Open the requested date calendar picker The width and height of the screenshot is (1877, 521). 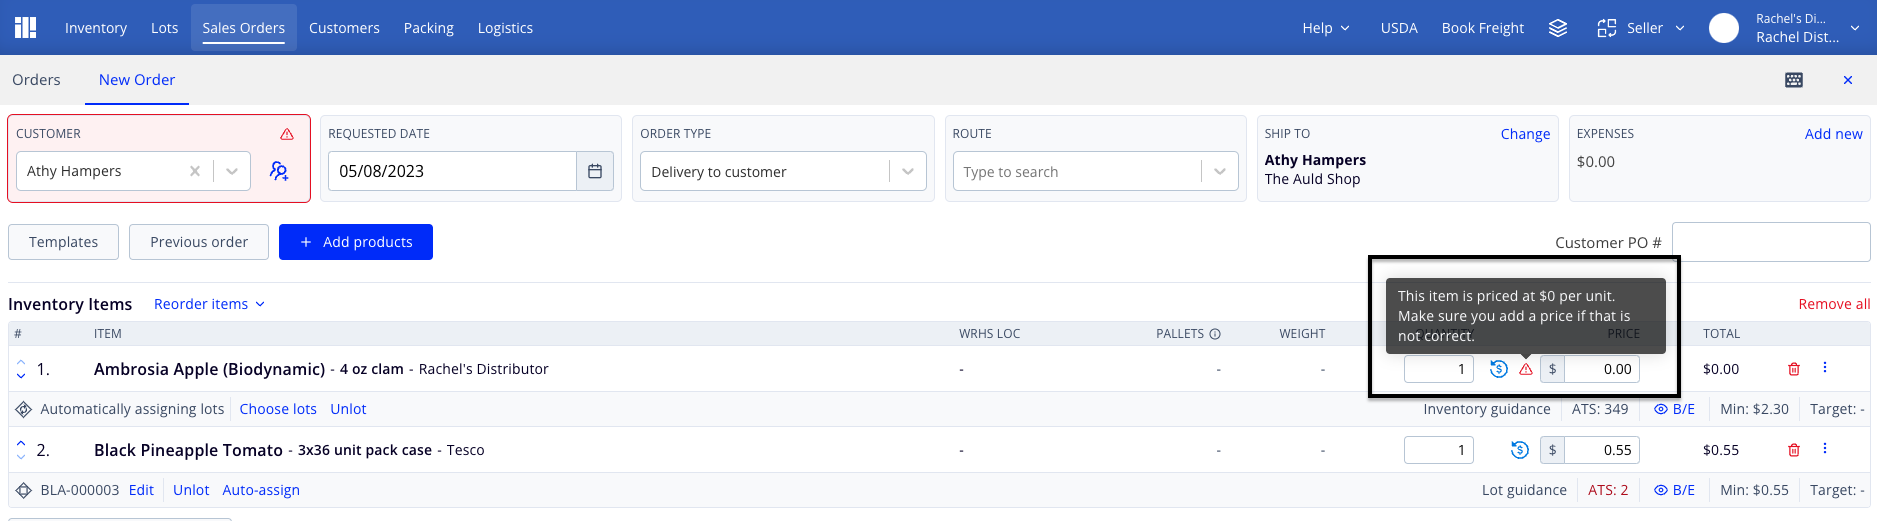pos(595,171)
